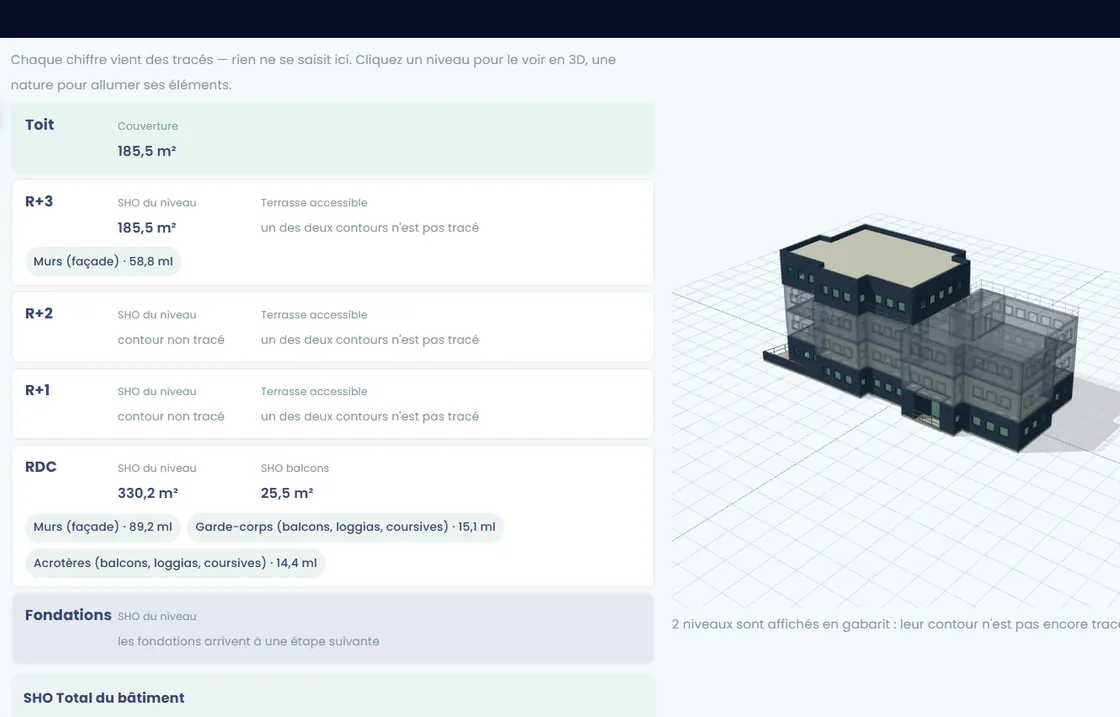Click the RDC value "330,2 m²"
Viewport: 1120px width, 717px height.
point(148,493)
